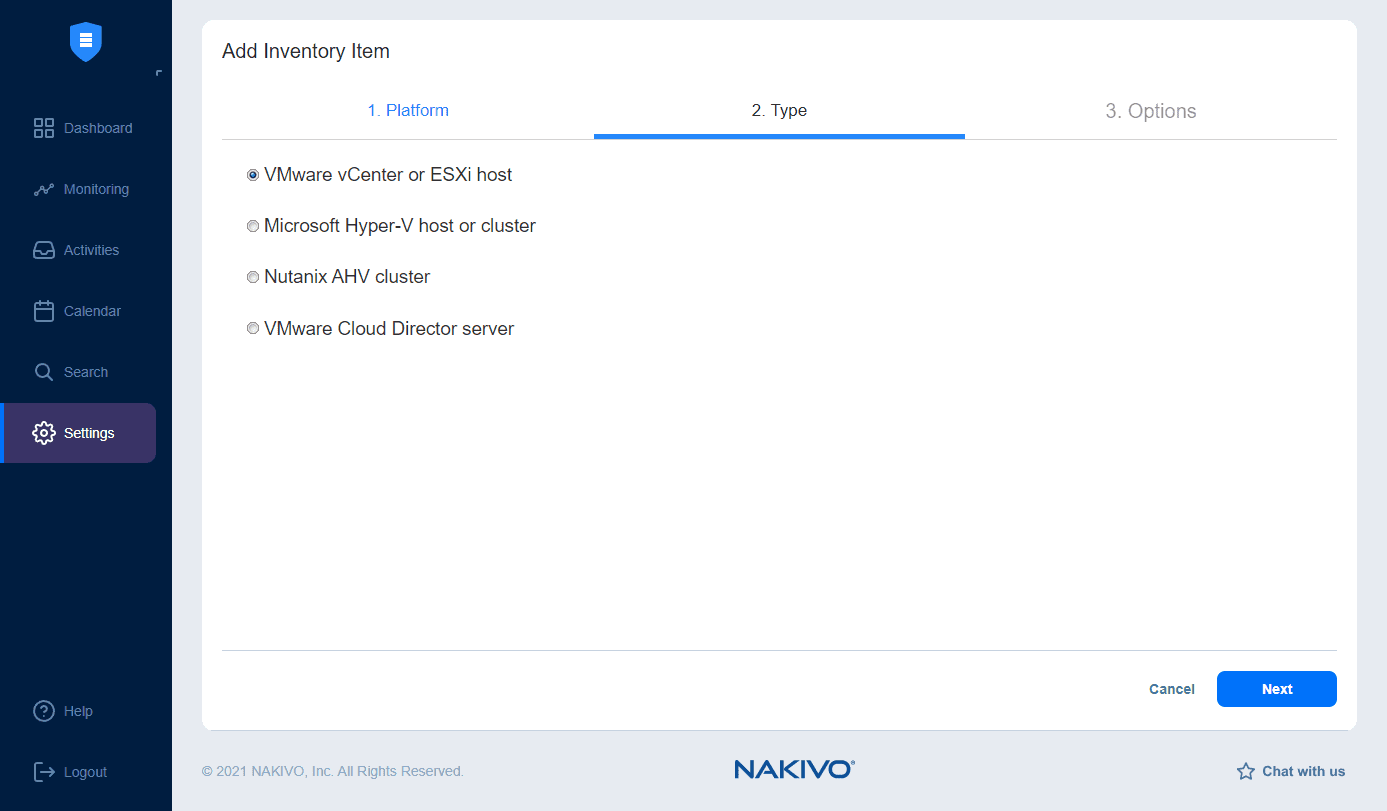Go back to the 1. Platform step

tap(408, 110)
